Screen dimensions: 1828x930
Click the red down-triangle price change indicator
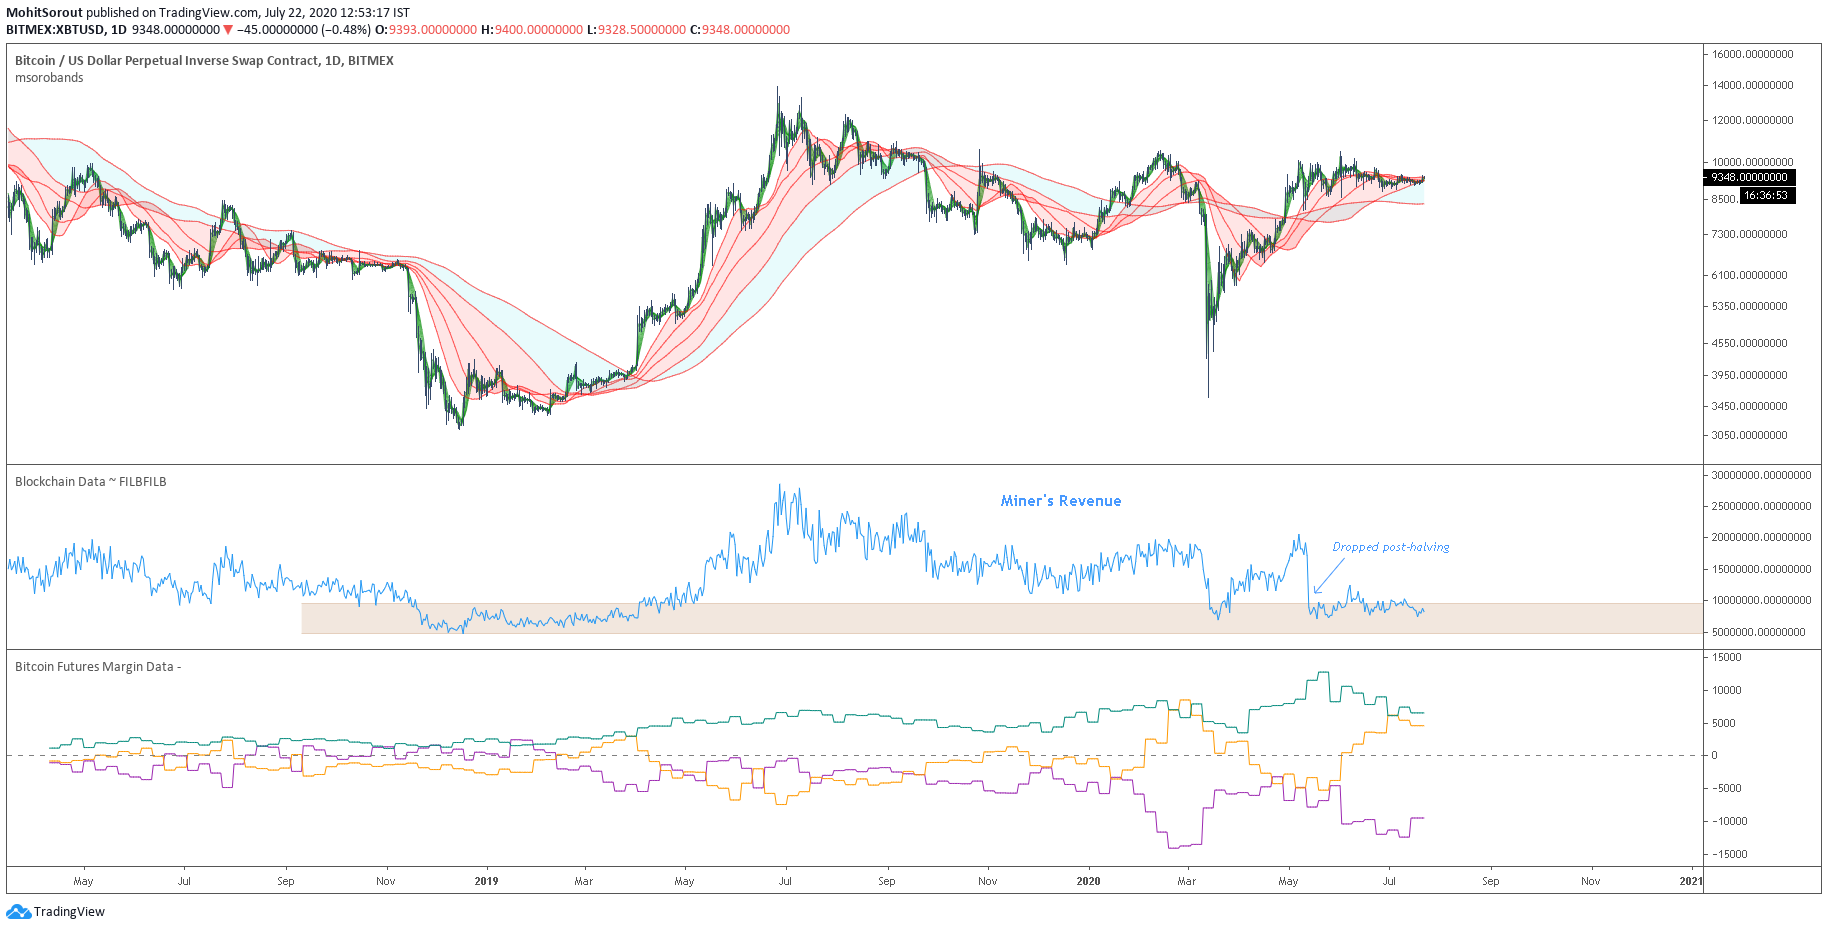point(228,30)
